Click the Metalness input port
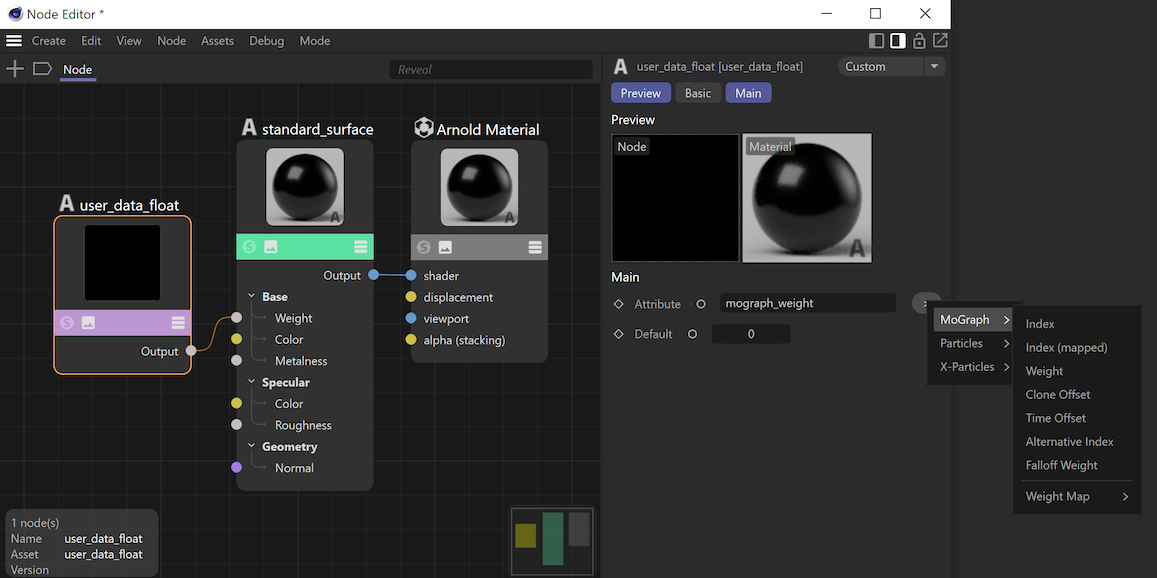This screenshot has height=578, width=1157. click(x=236, y=361)
